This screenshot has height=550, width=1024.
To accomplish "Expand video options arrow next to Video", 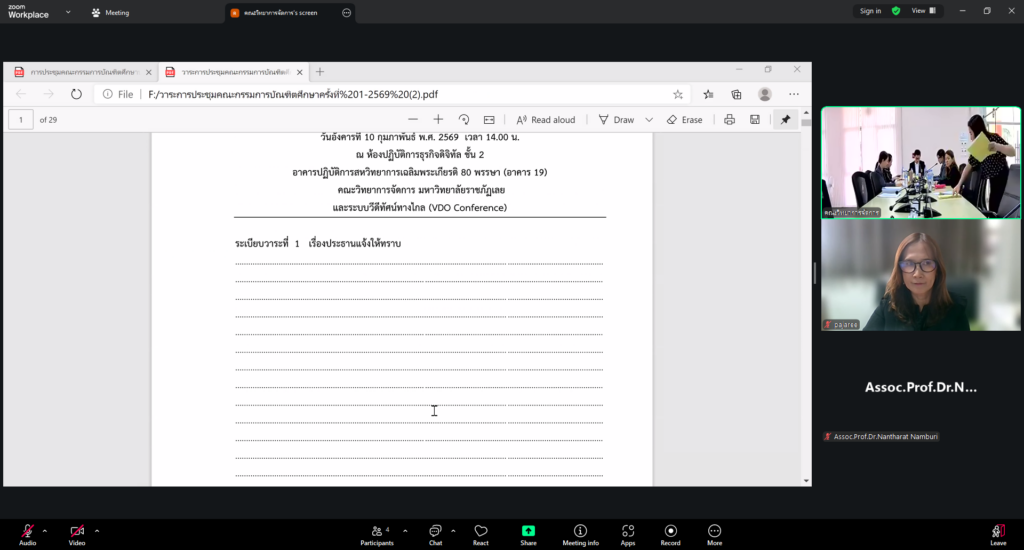I will [x=97, y=530].
